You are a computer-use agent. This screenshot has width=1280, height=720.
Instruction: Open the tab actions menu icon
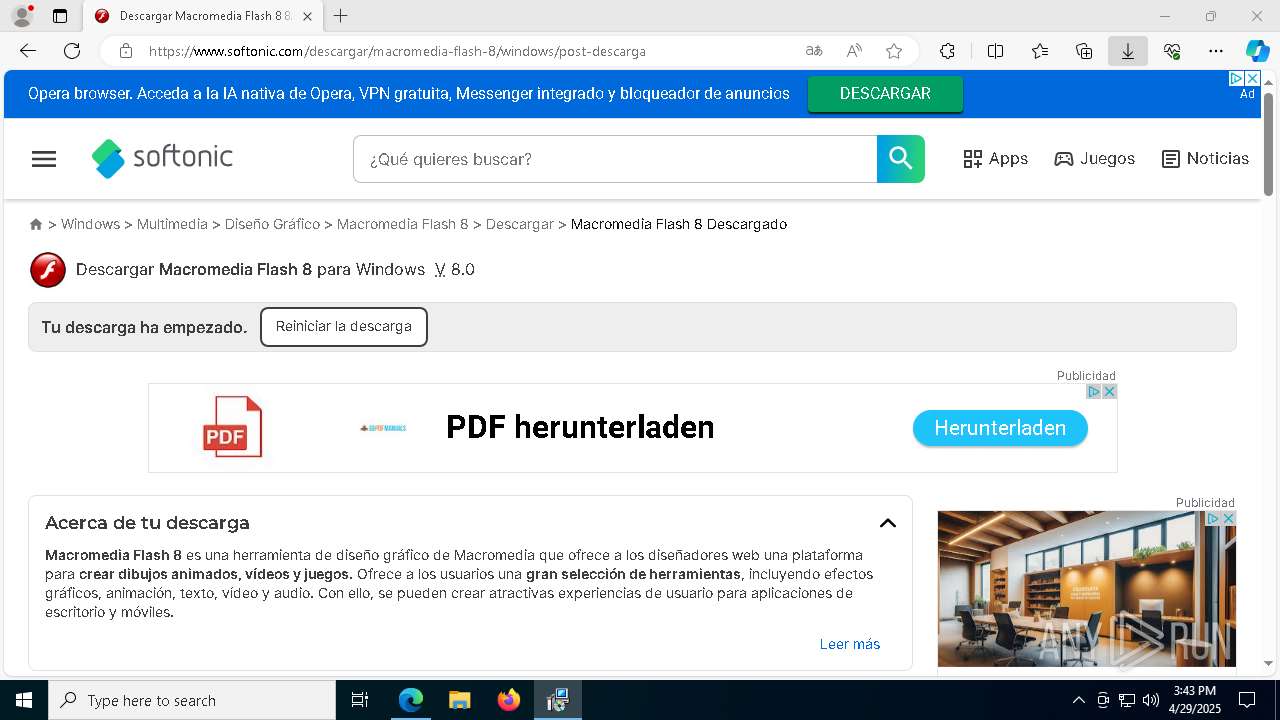tap(60, 16)
